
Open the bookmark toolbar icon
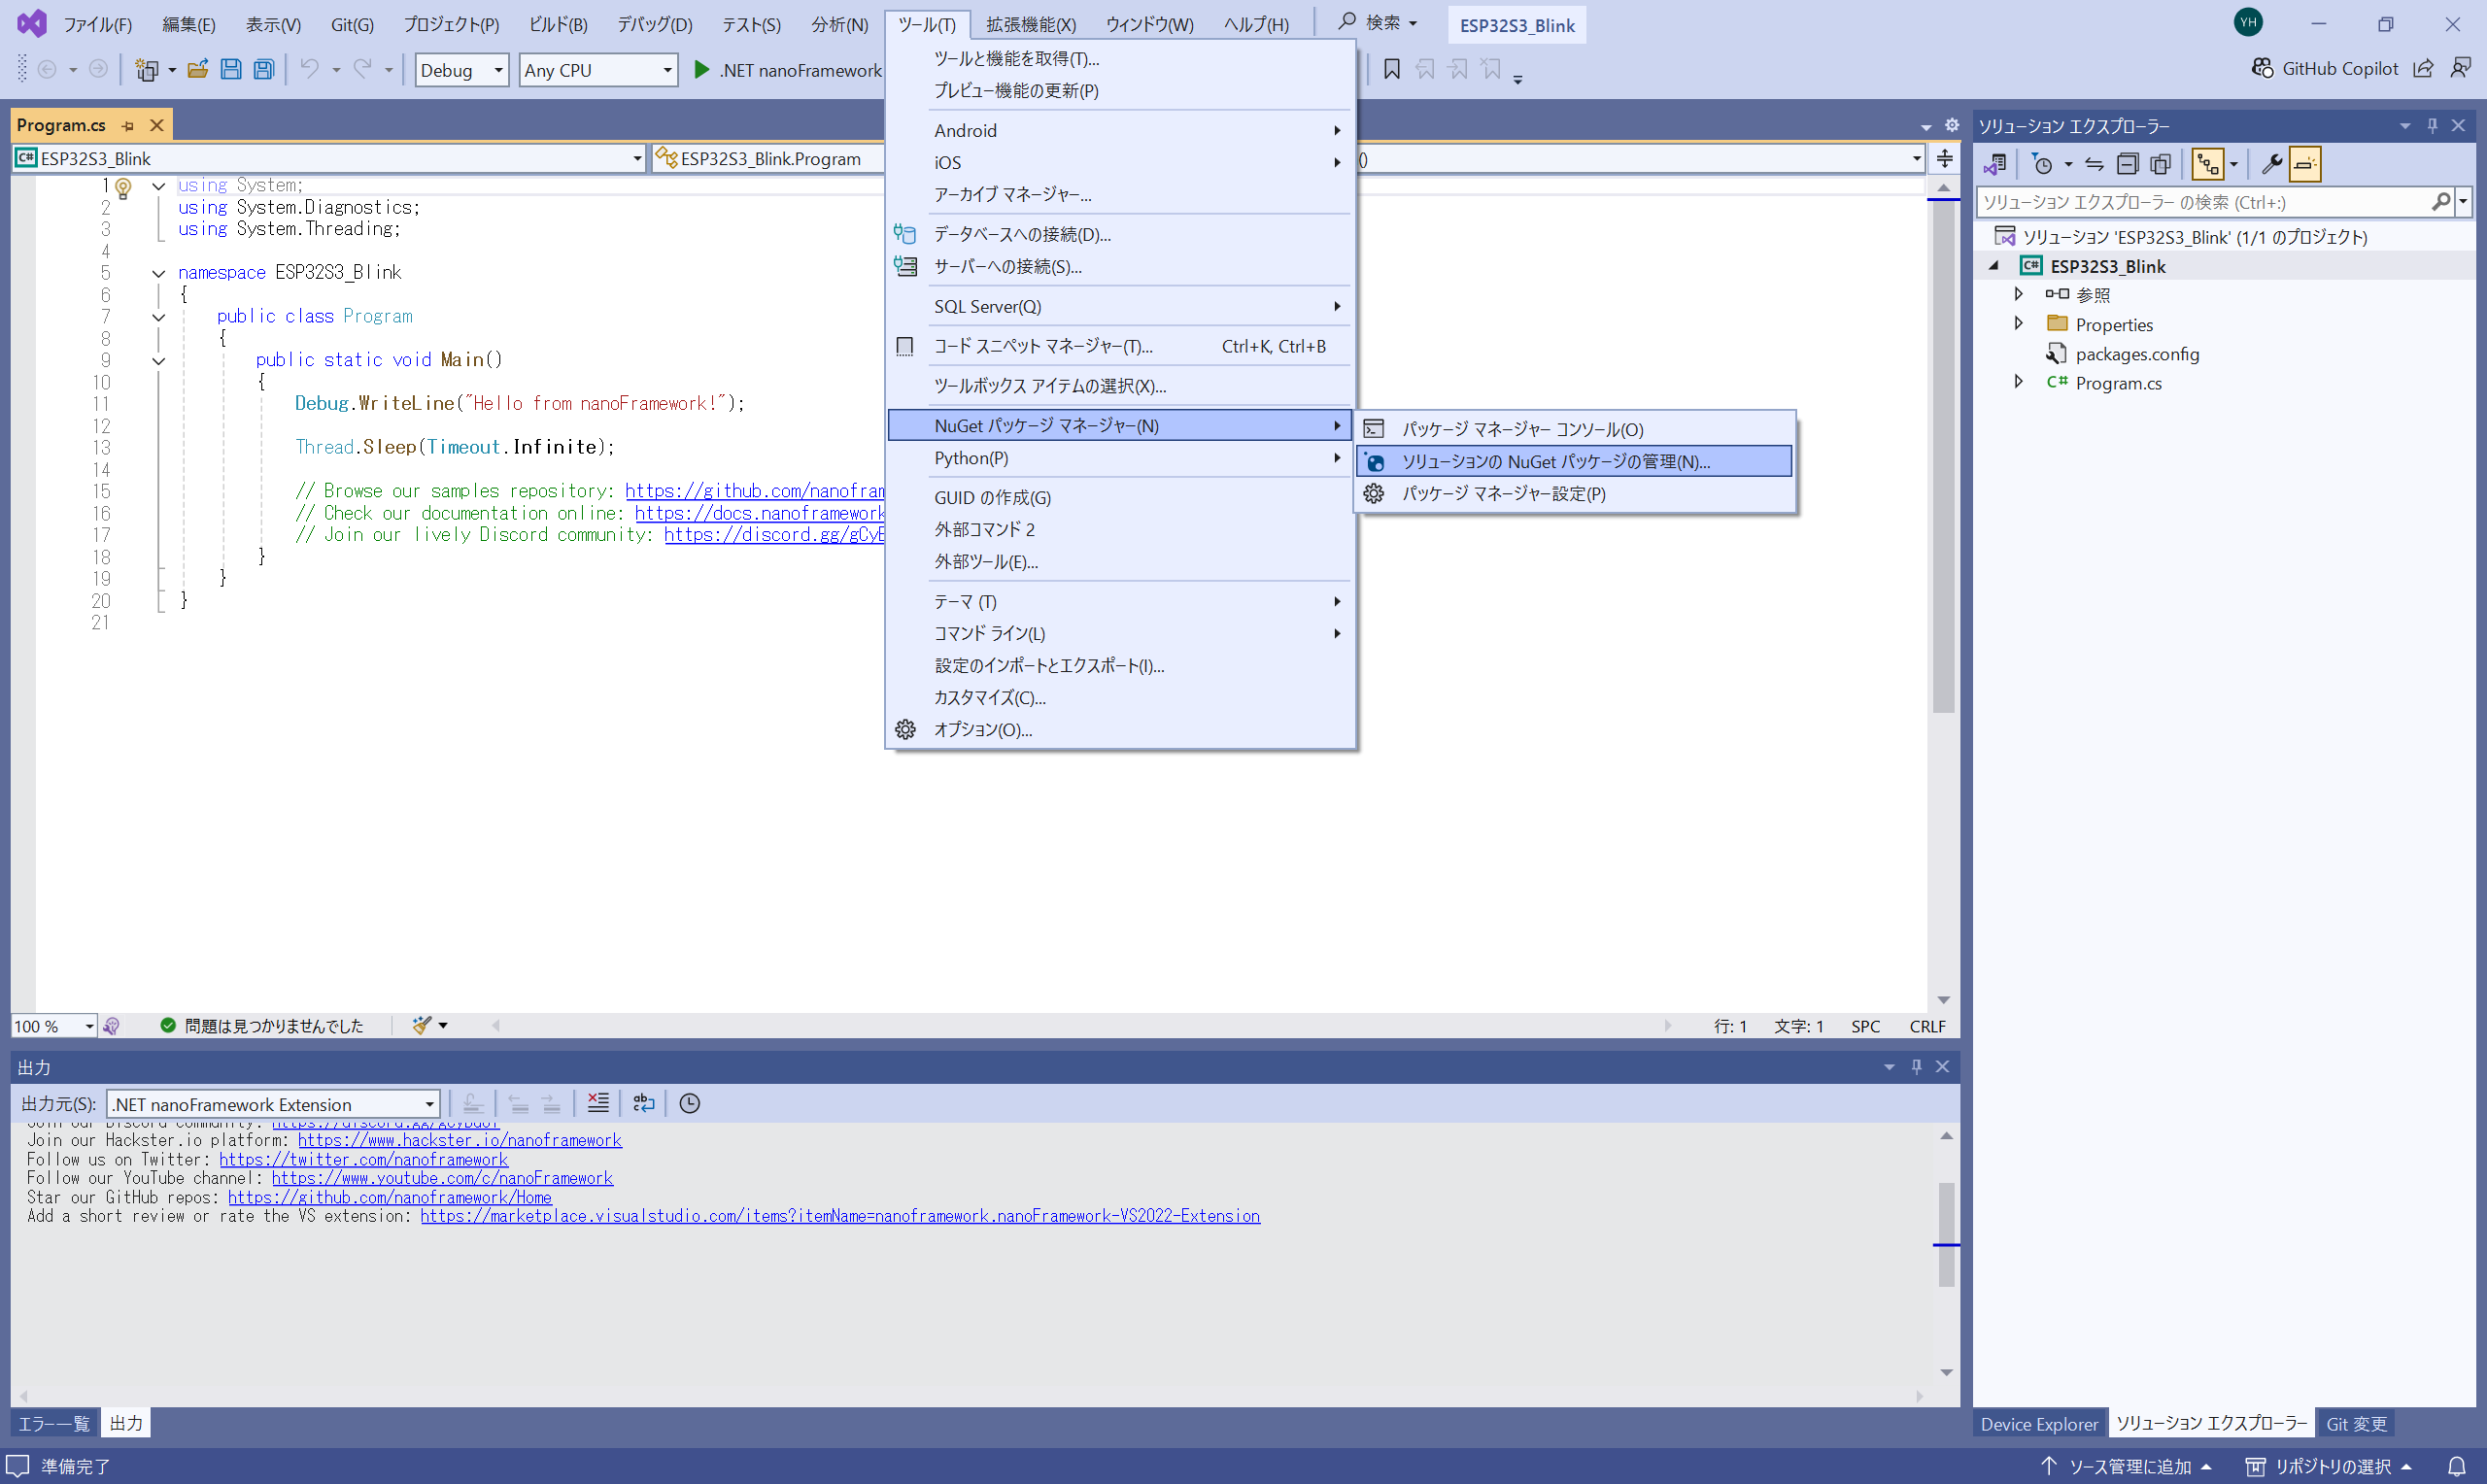coord(1392,69)
